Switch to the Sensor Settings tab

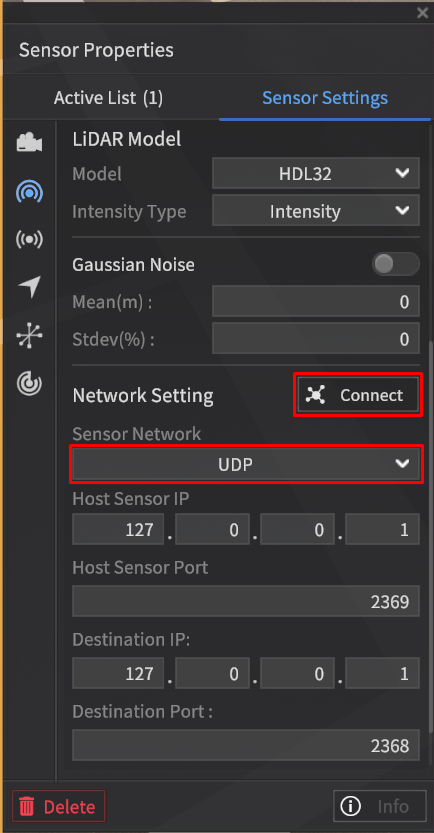tap(325, 98)
